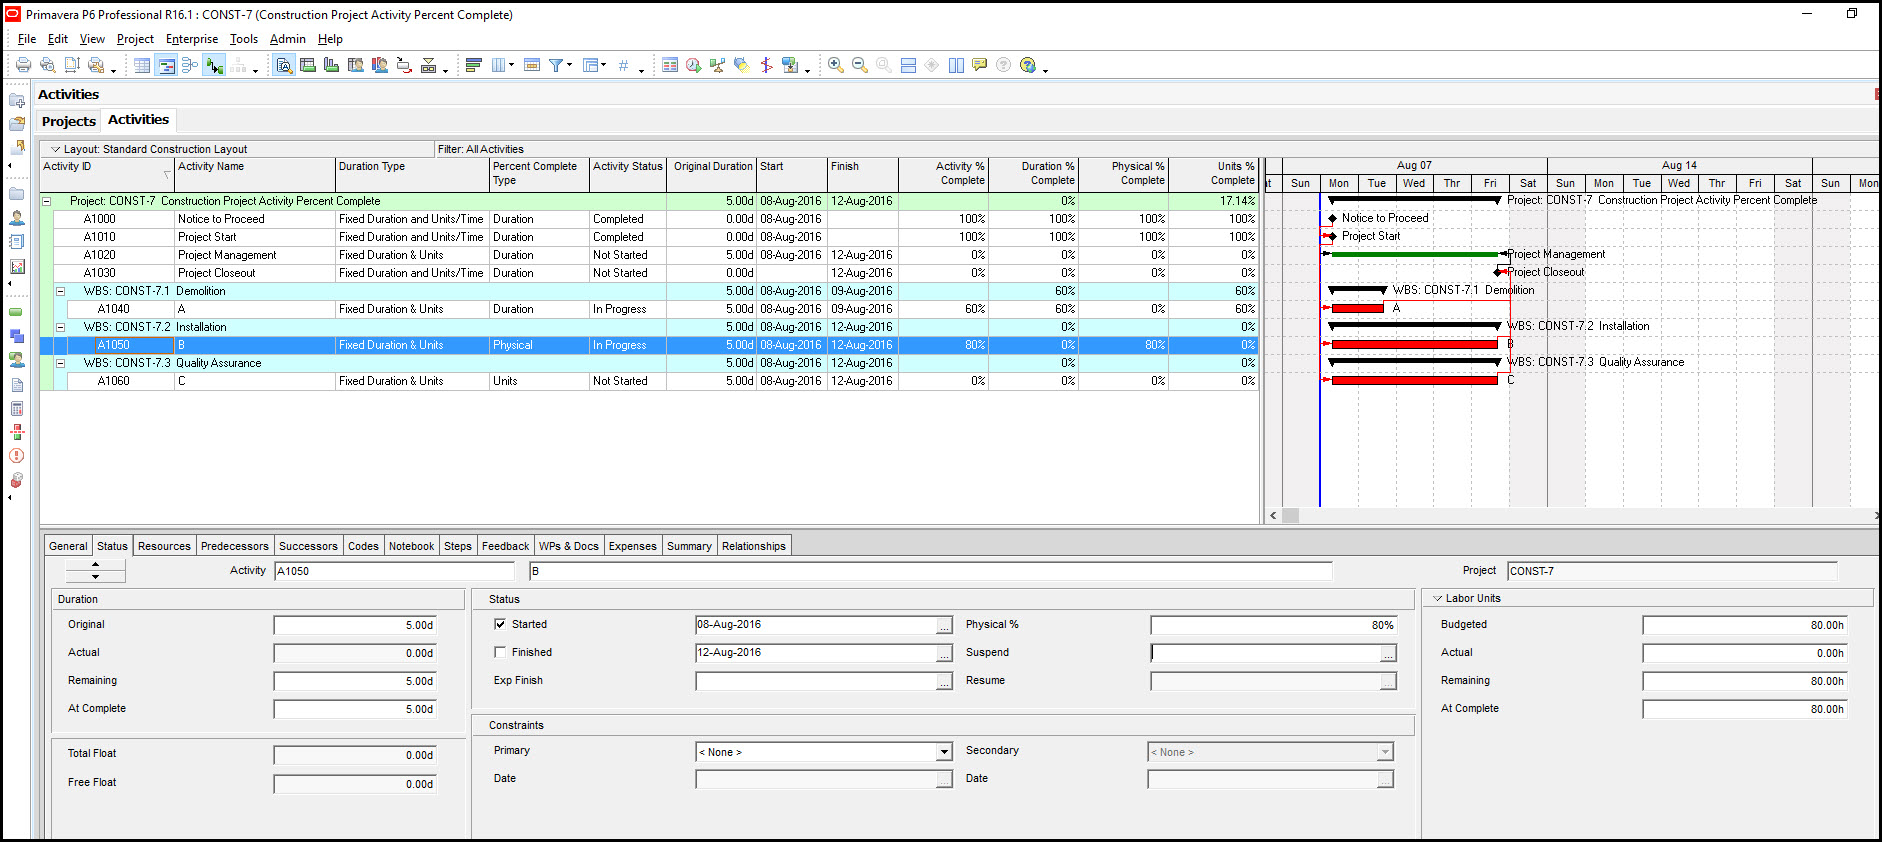Image resolution: width=1882 pixels, height=842 pixels.
Task: Open Finished date browse button
Action: point(945,653)
